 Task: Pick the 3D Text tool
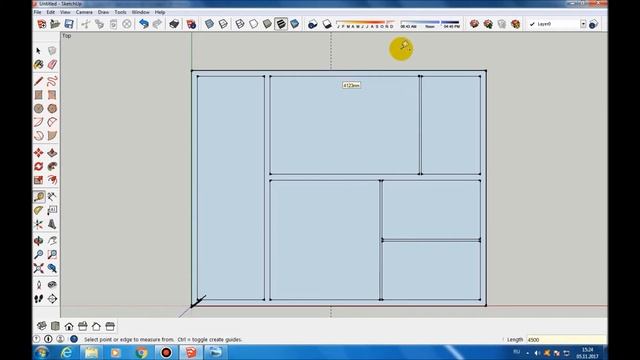(x=52, y=224)
